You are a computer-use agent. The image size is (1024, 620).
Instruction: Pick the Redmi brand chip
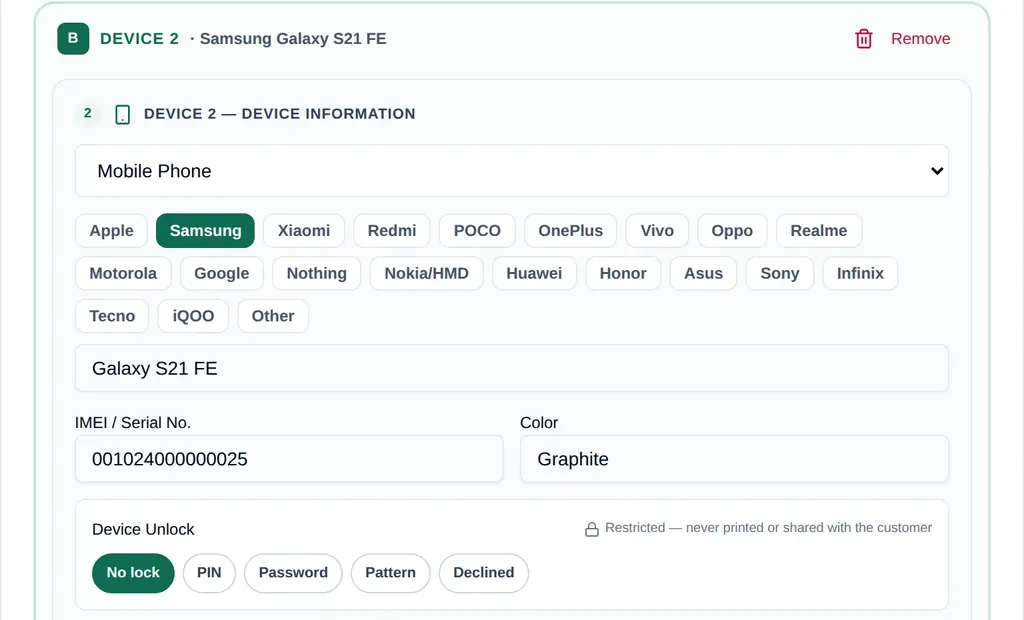(x=392, y=231)
